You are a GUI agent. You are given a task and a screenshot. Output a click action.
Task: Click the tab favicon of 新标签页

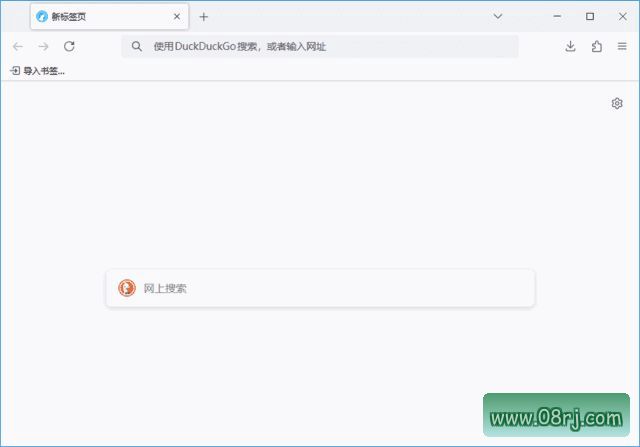tap(42, 17)
